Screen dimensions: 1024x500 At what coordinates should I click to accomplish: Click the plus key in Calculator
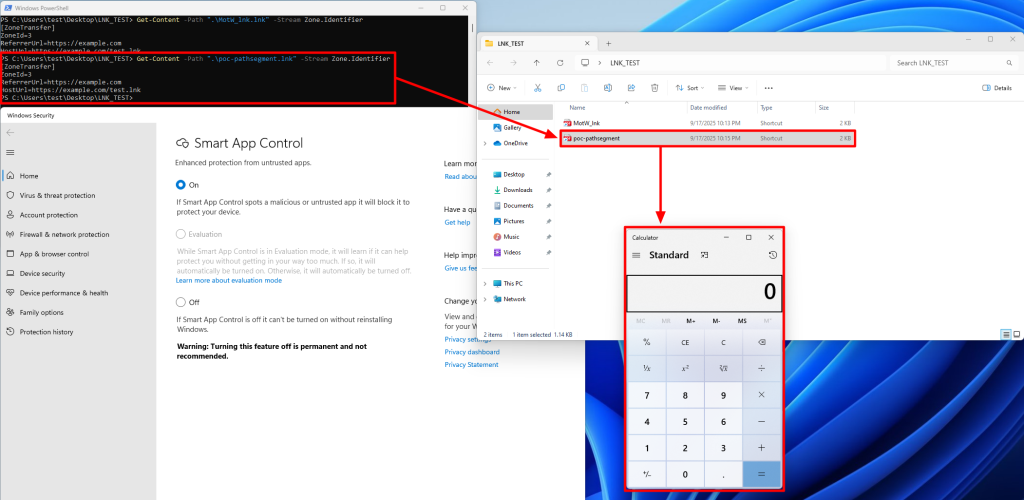click(x=761, y=448)
